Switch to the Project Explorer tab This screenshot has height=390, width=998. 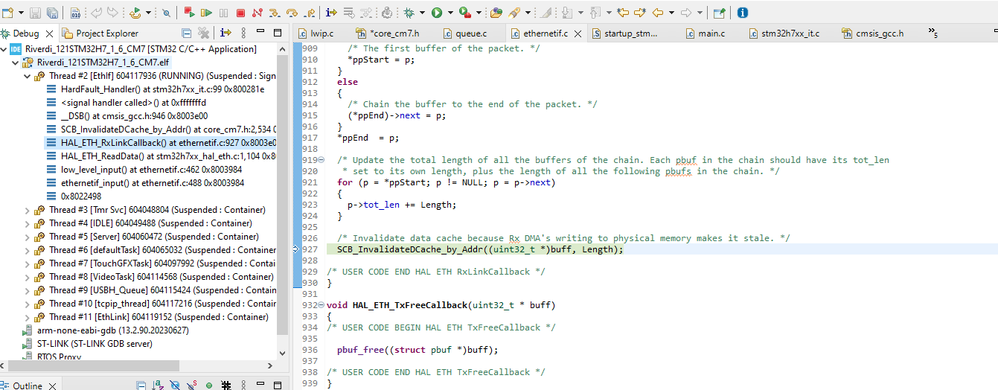point(101,33)
